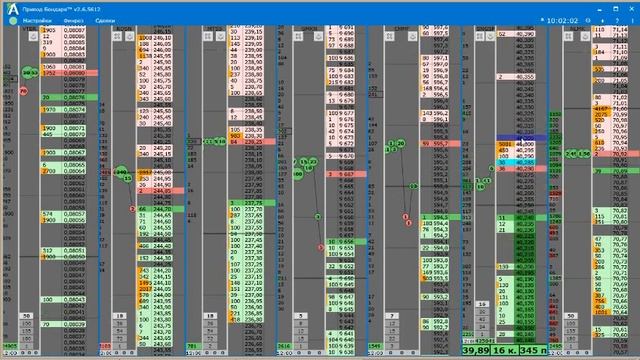
Task: Click red ask row 3 at 9 667
Action: pos(346,174)
